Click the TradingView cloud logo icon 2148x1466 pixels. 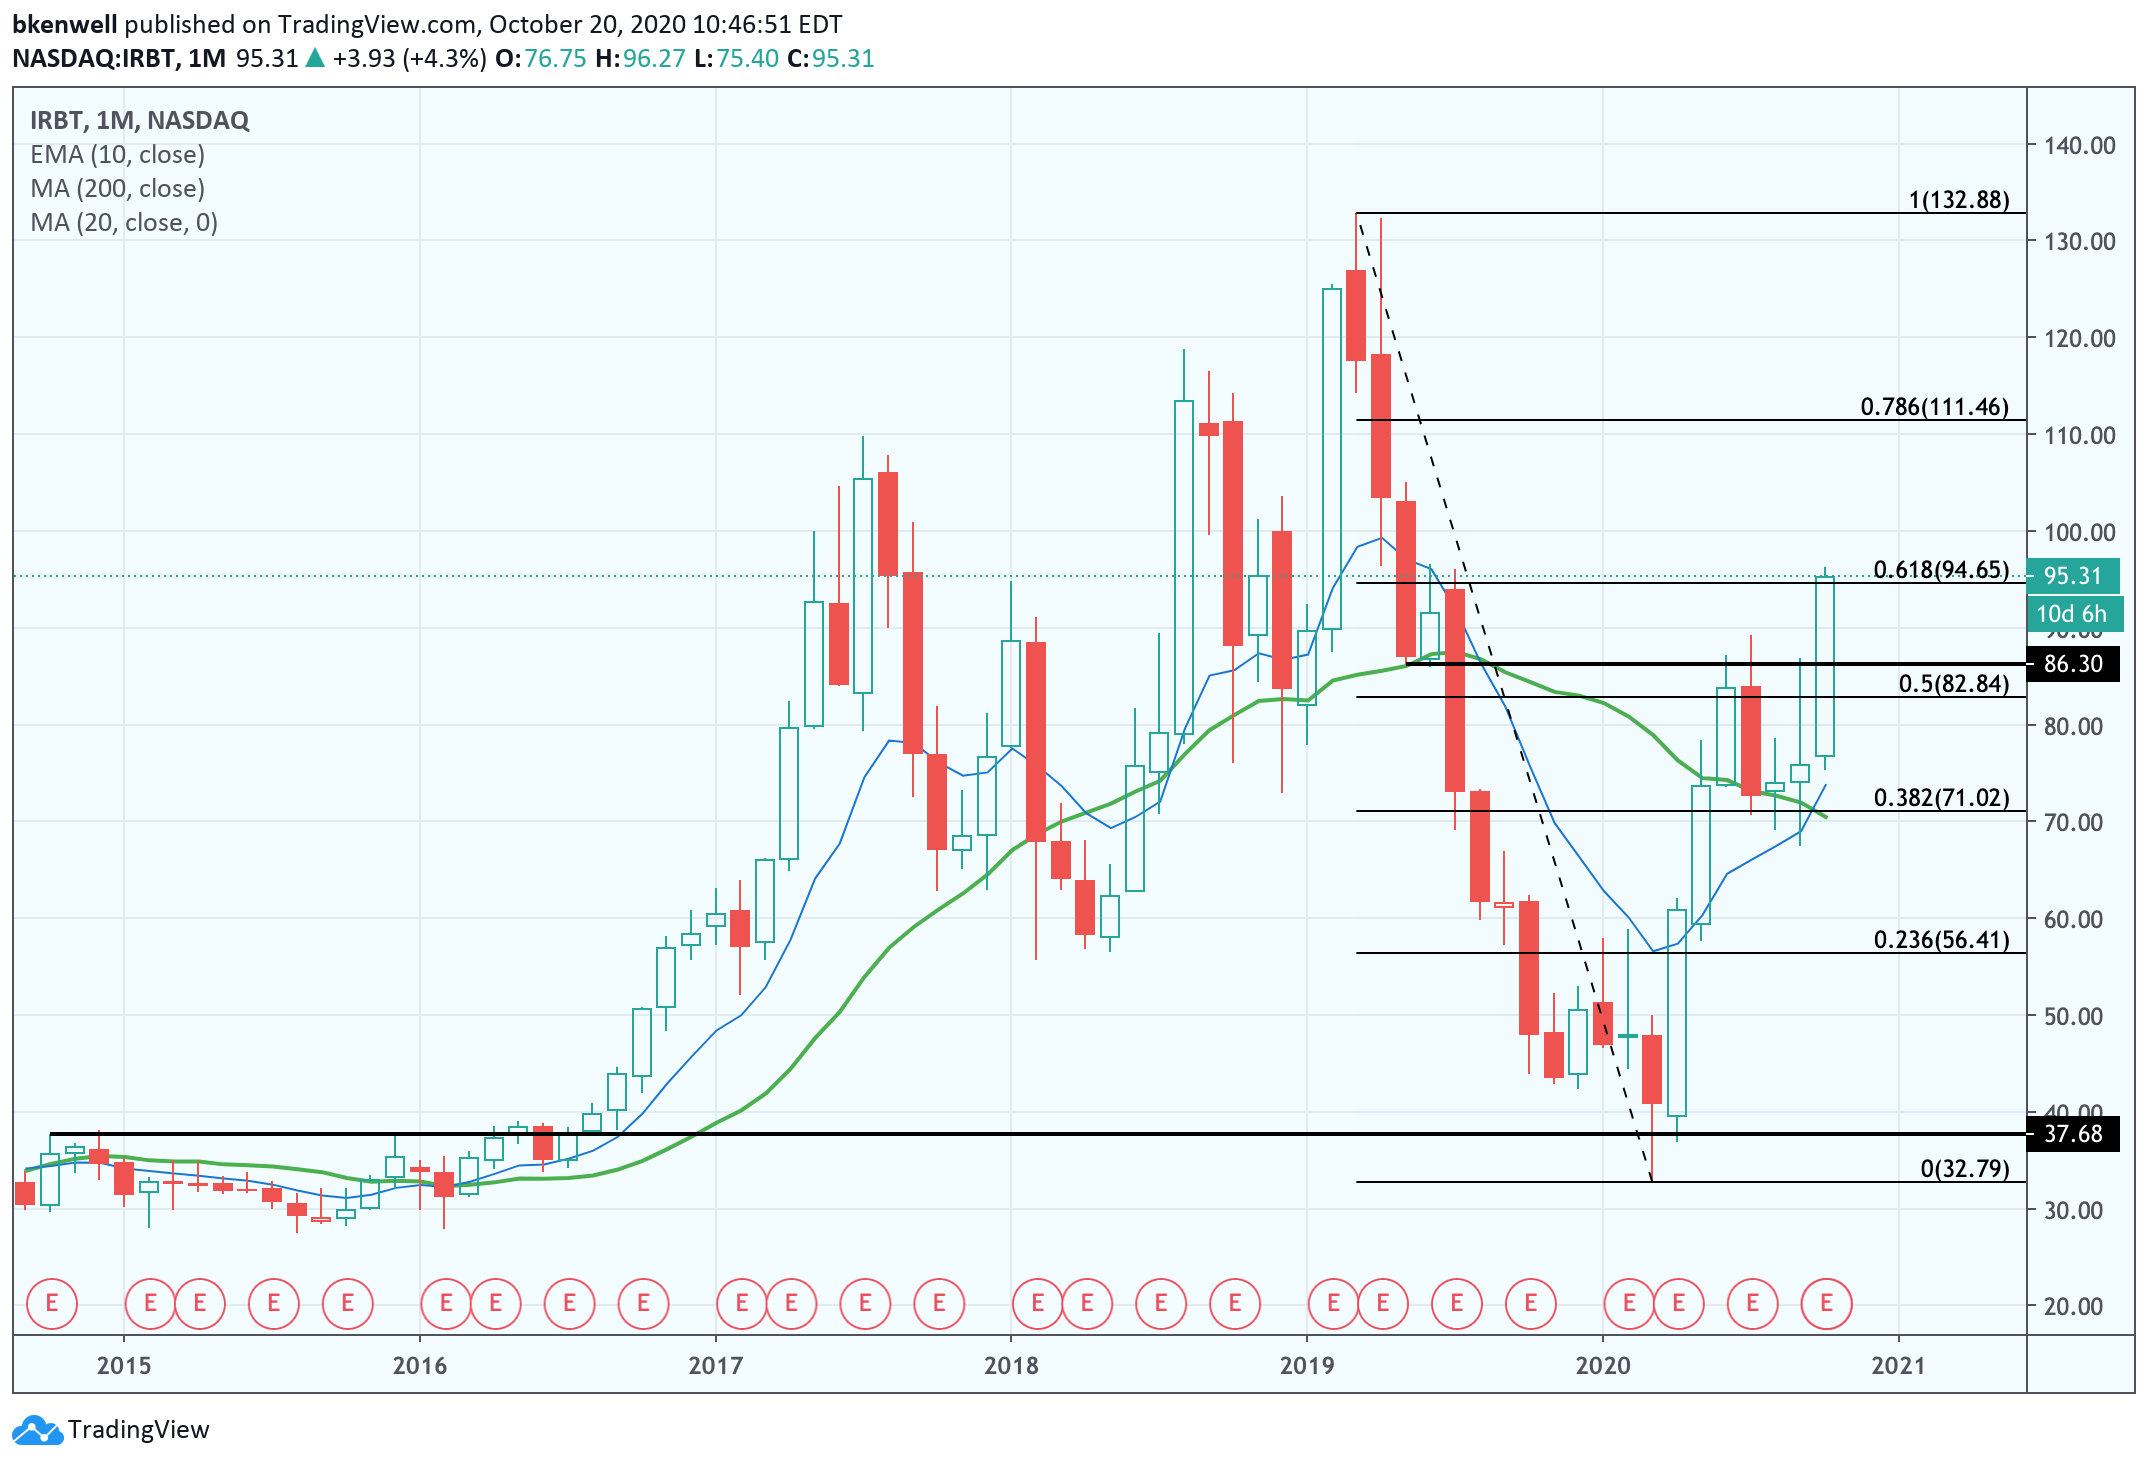pyautogui.click(x=38, y=1430)
